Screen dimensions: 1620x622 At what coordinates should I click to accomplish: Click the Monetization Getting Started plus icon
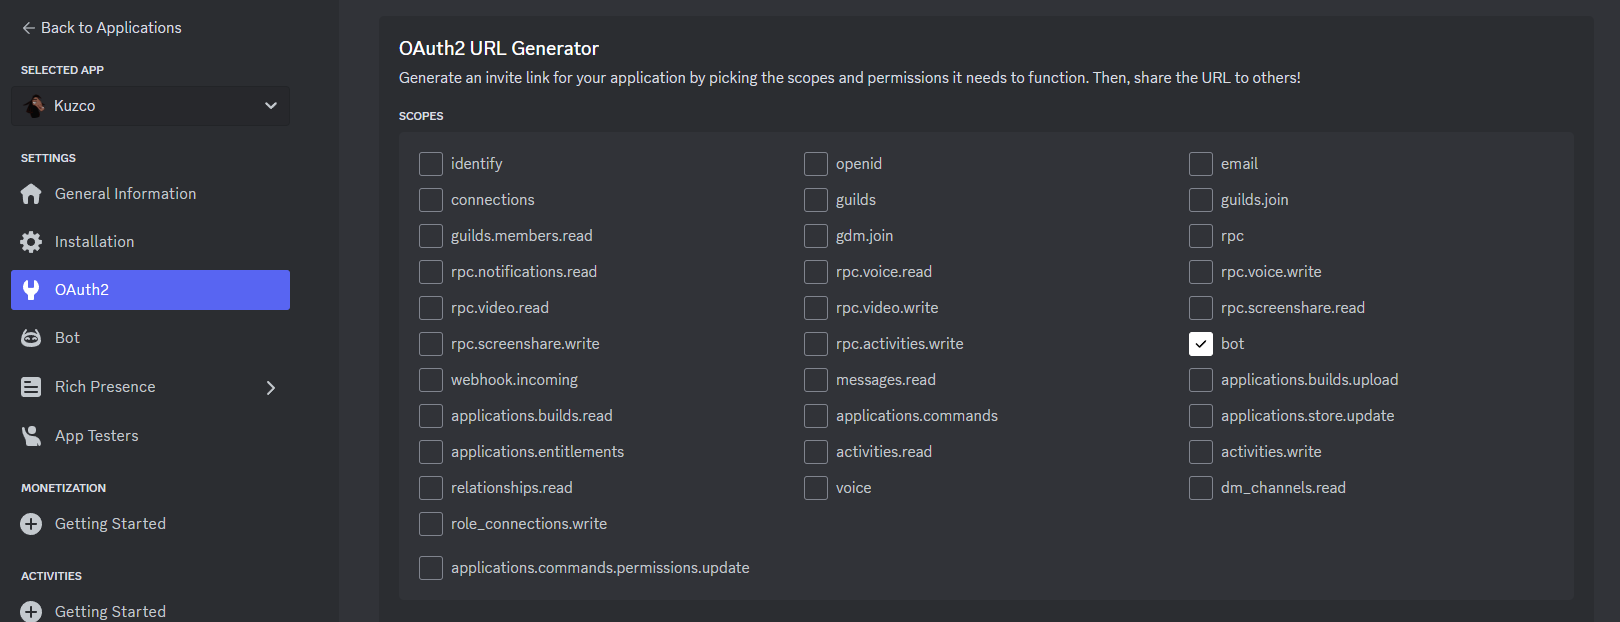31,524
